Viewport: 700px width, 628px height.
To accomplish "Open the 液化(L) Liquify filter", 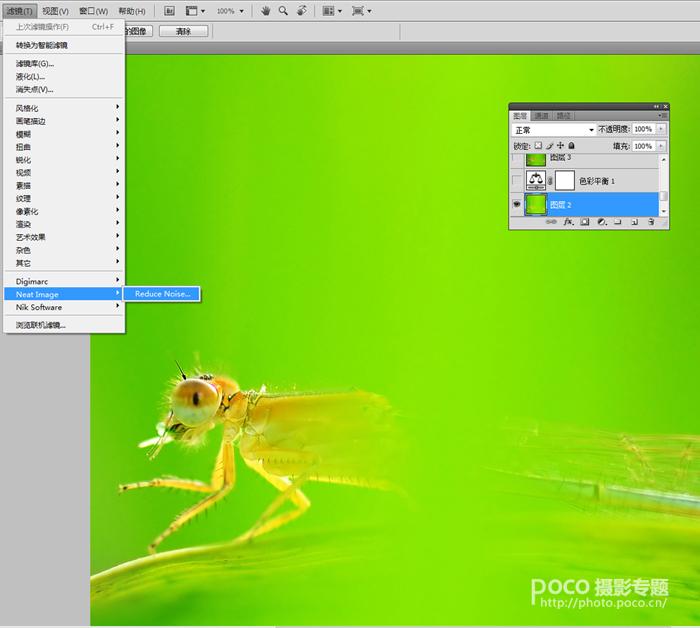I will coord(30,76).
